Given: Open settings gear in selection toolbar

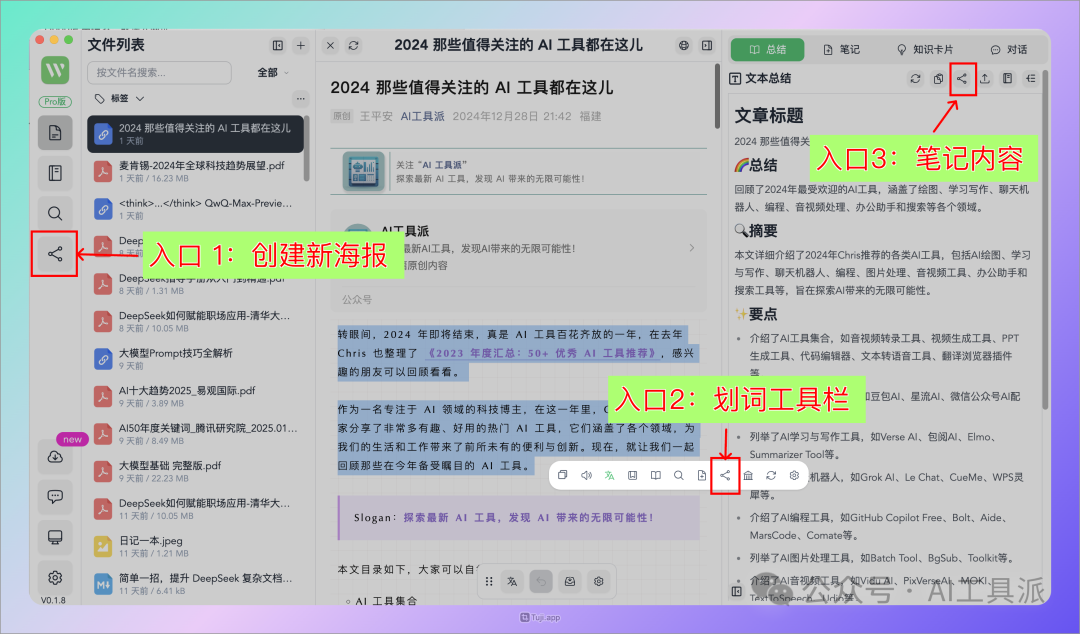Looking at the screenshot, I should [x=794, y=476].
